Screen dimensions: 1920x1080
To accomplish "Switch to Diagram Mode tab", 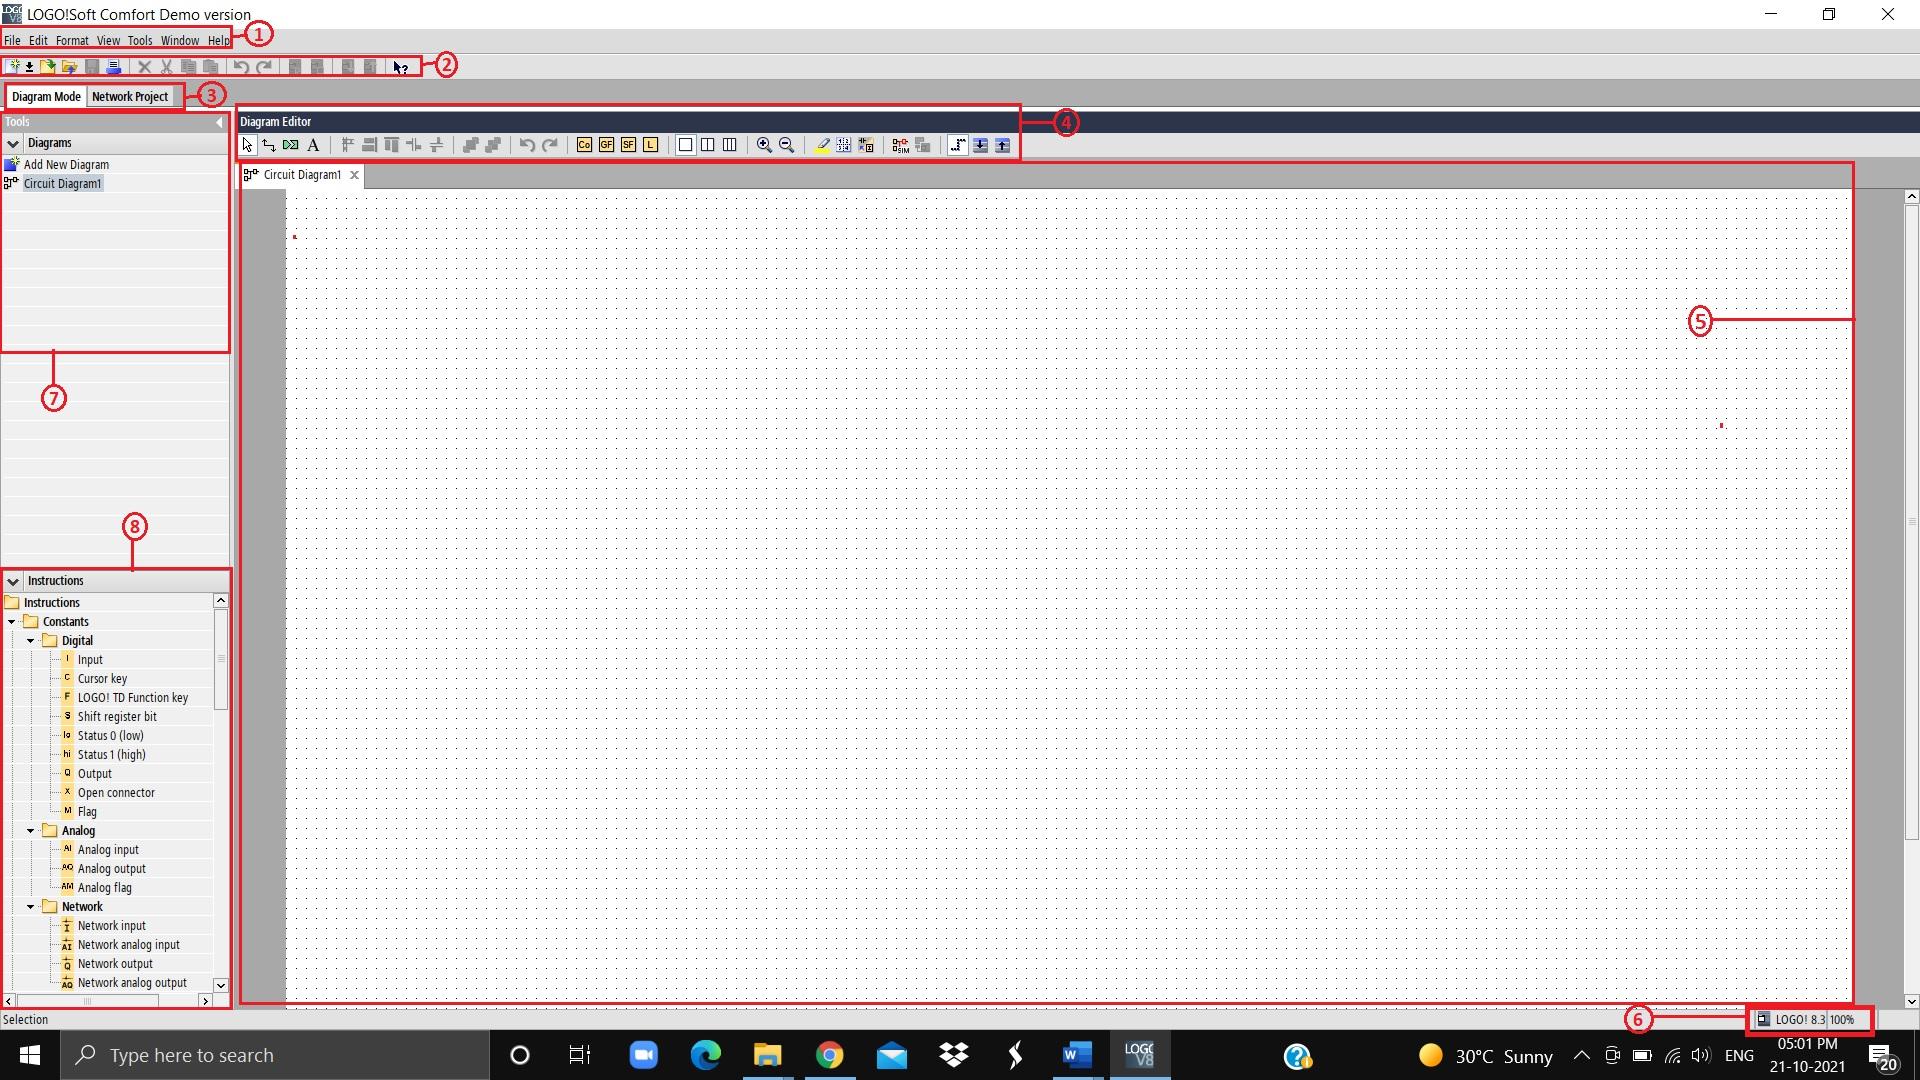I will (x=46, y=95).
